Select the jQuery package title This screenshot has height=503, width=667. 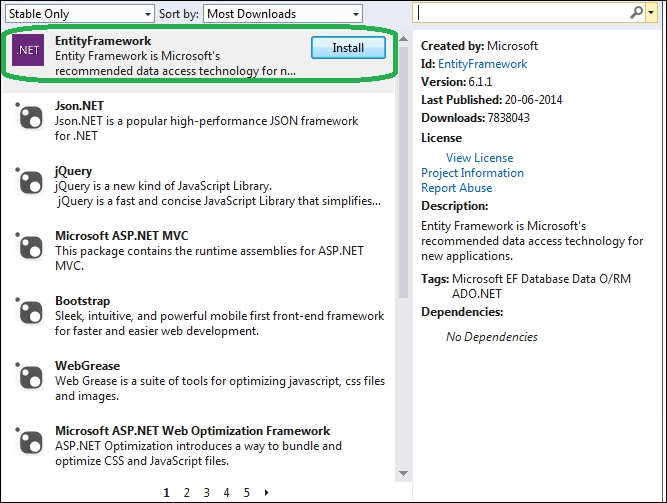tap(74, 171)
